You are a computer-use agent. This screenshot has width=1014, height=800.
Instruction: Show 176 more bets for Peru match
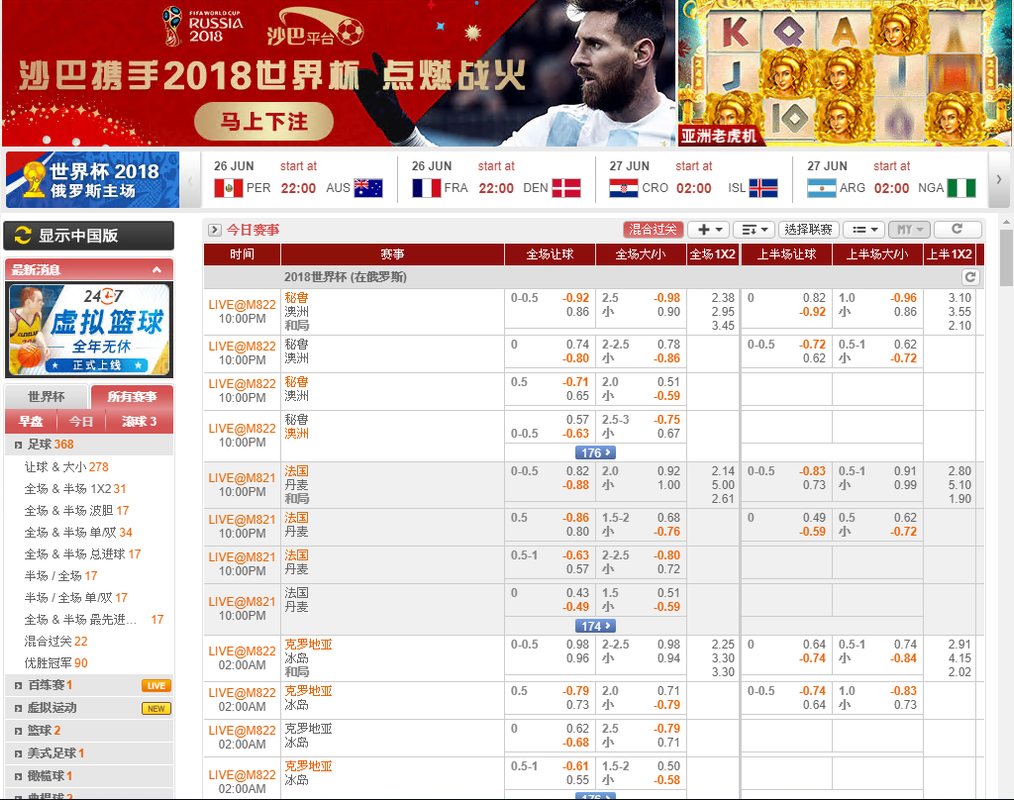(x=595, y=453)
